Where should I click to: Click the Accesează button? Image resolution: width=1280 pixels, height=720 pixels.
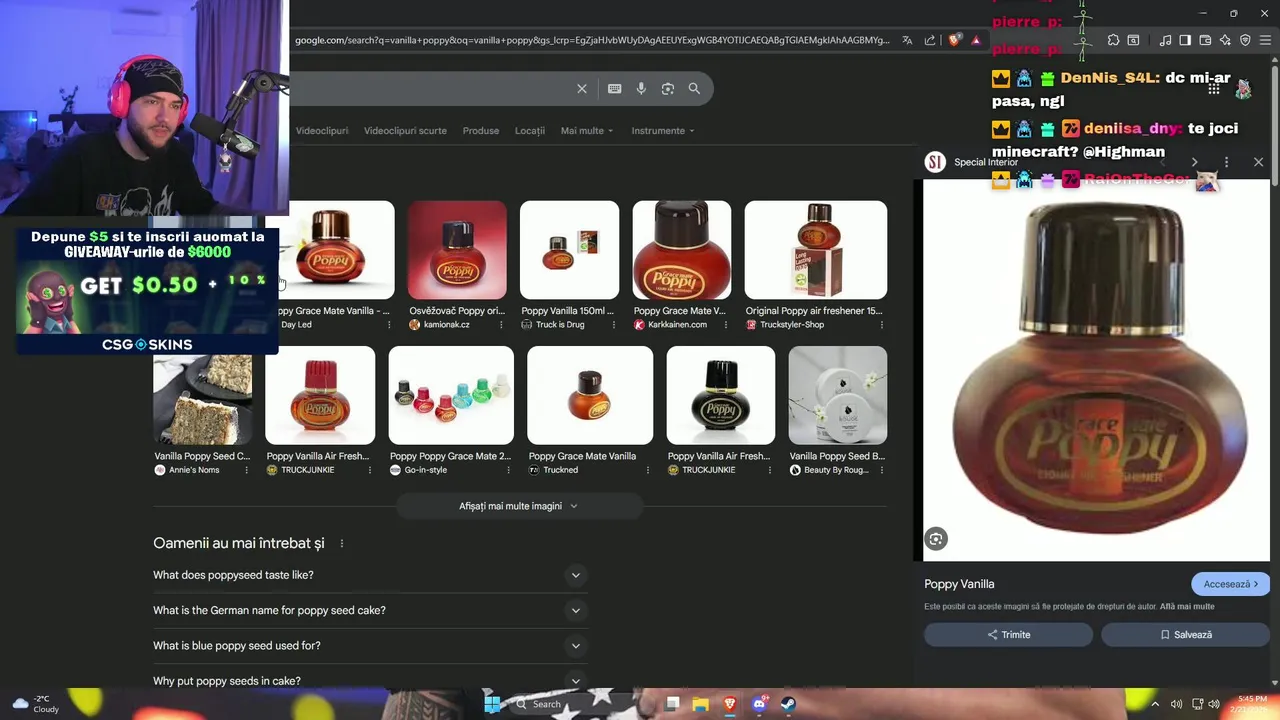pos(1230,584)
